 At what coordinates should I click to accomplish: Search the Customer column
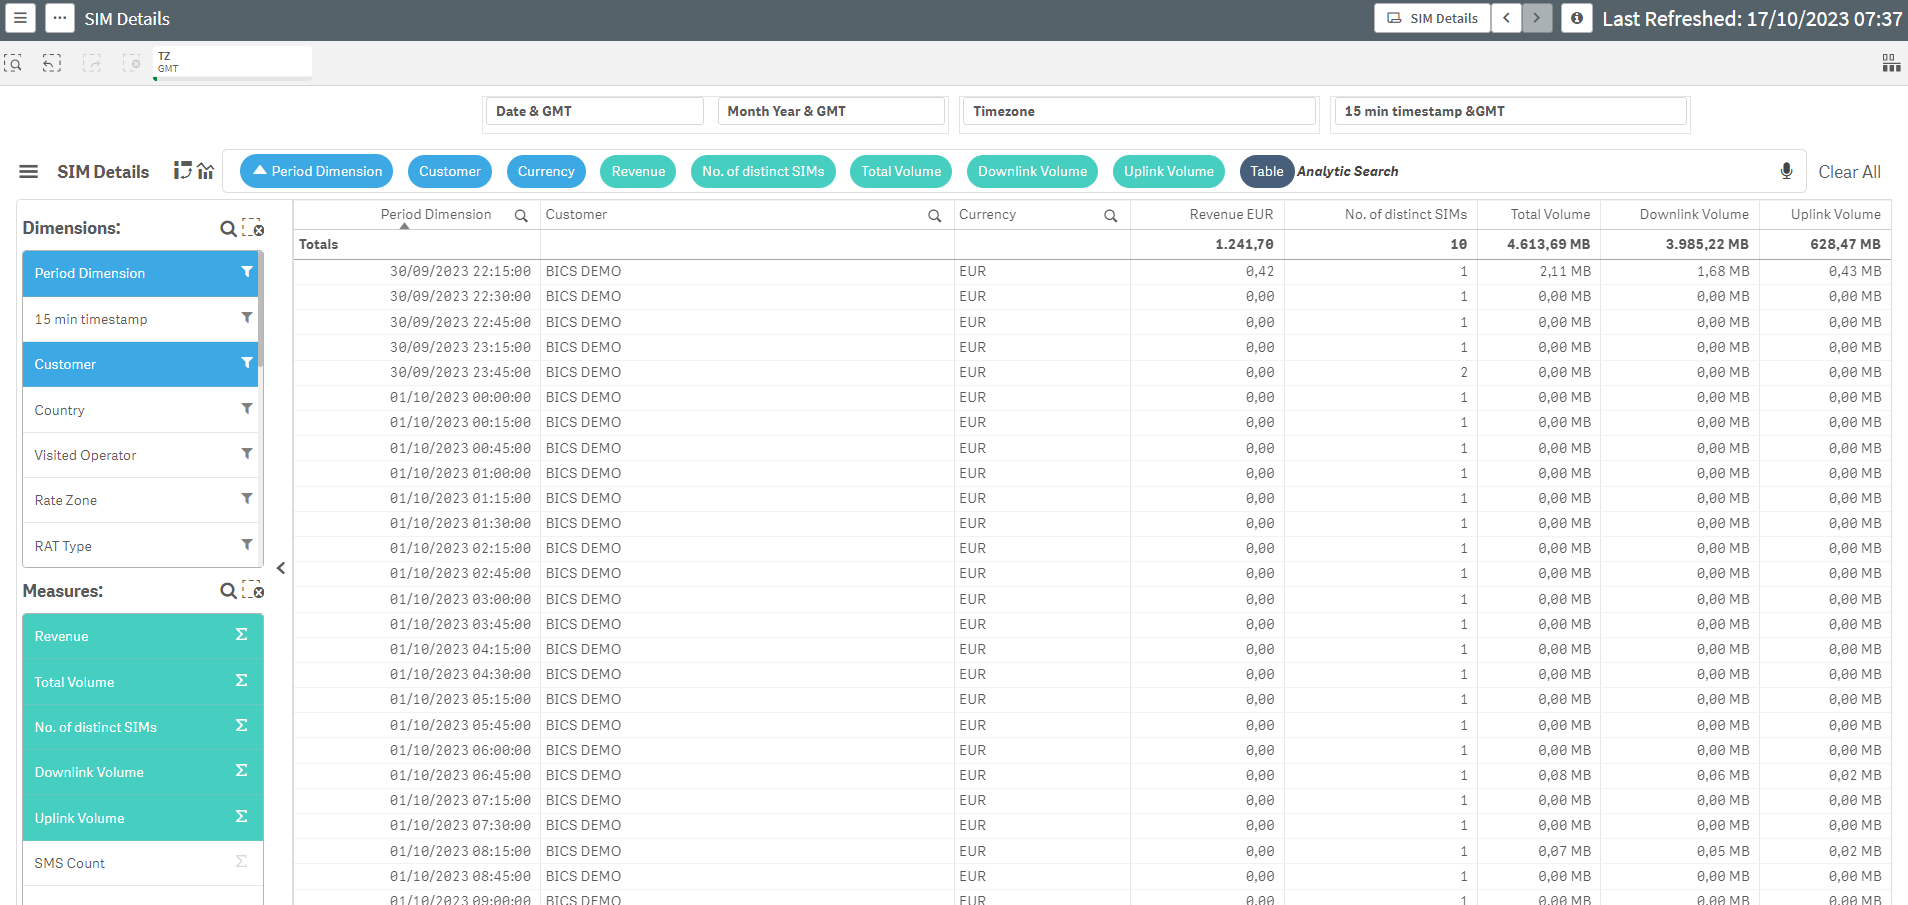coord(934,216)
